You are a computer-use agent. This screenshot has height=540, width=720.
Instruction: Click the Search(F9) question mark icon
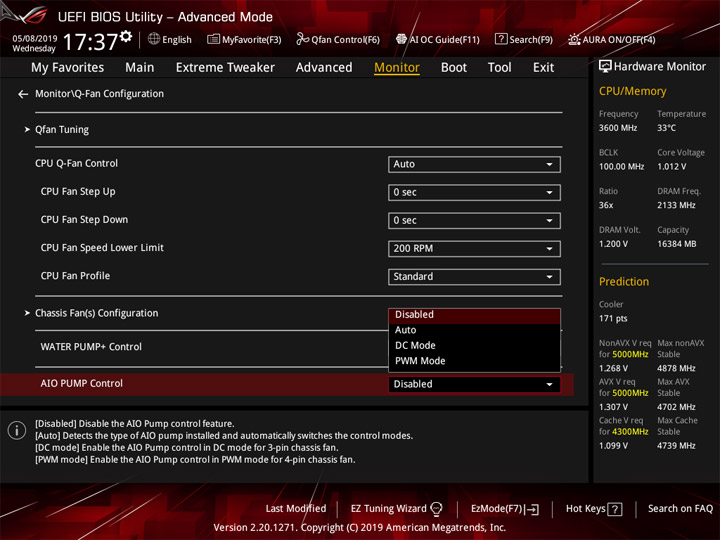point(501,39)
